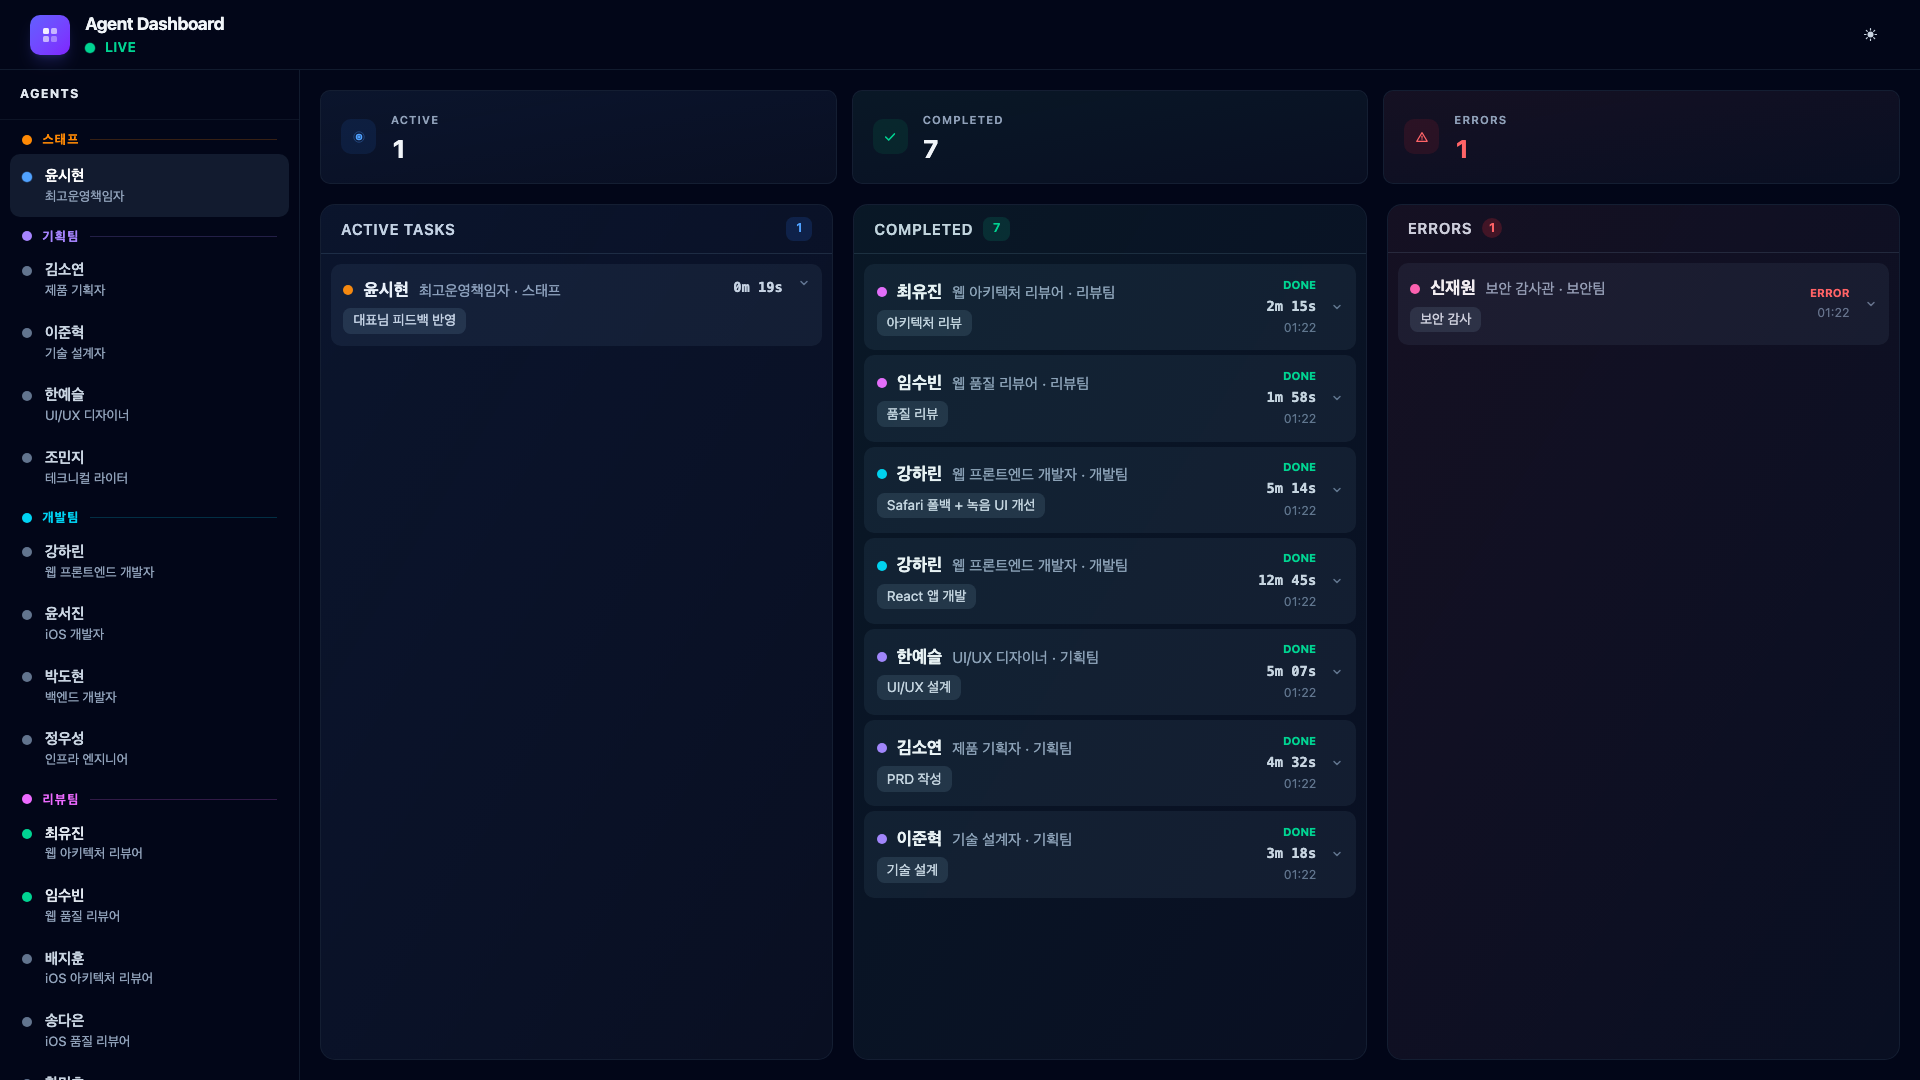Click the green LIVE status indicator
This screenshot has width=1920, height=1080.
tap(110, 47)
